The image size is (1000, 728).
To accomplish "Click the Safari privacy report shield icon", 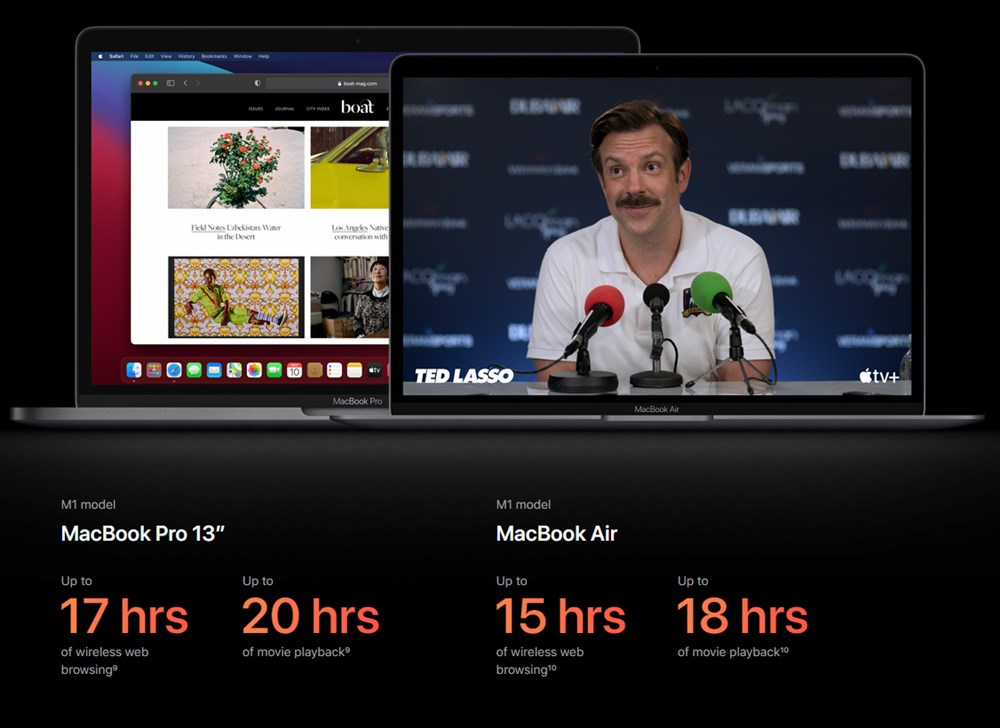I will tap(258, 83).
